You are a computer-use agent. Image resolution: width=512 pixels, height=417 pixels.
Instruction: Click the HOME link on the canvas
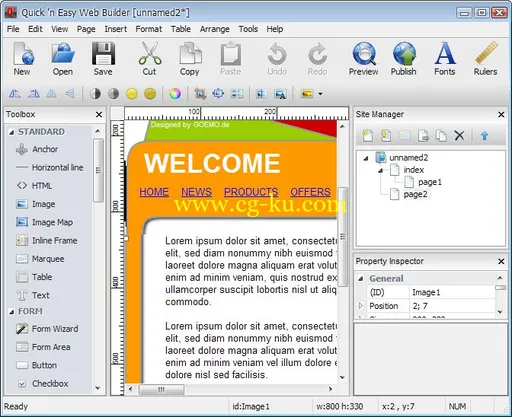click(x=154, y=192)
